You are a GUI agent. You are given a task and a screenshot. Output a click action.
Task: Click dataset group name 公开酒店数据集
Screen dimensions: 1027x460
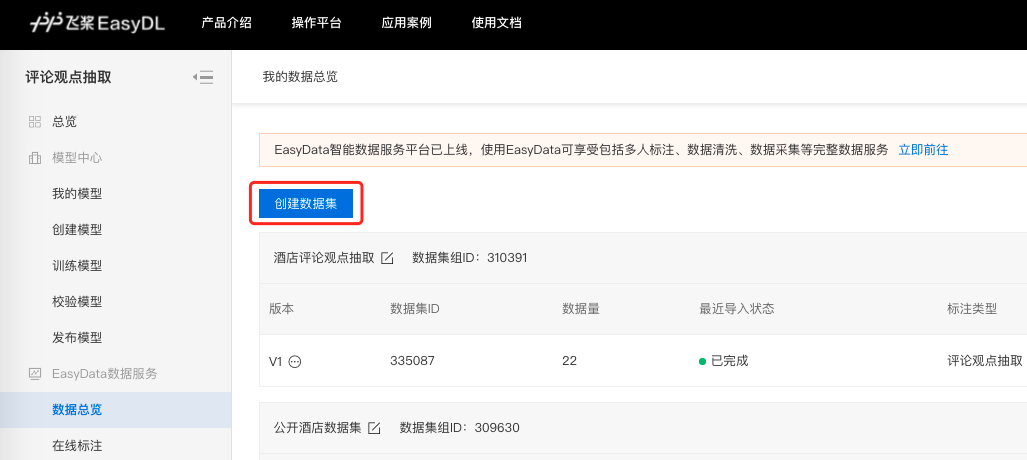click(x=317, y=429)
